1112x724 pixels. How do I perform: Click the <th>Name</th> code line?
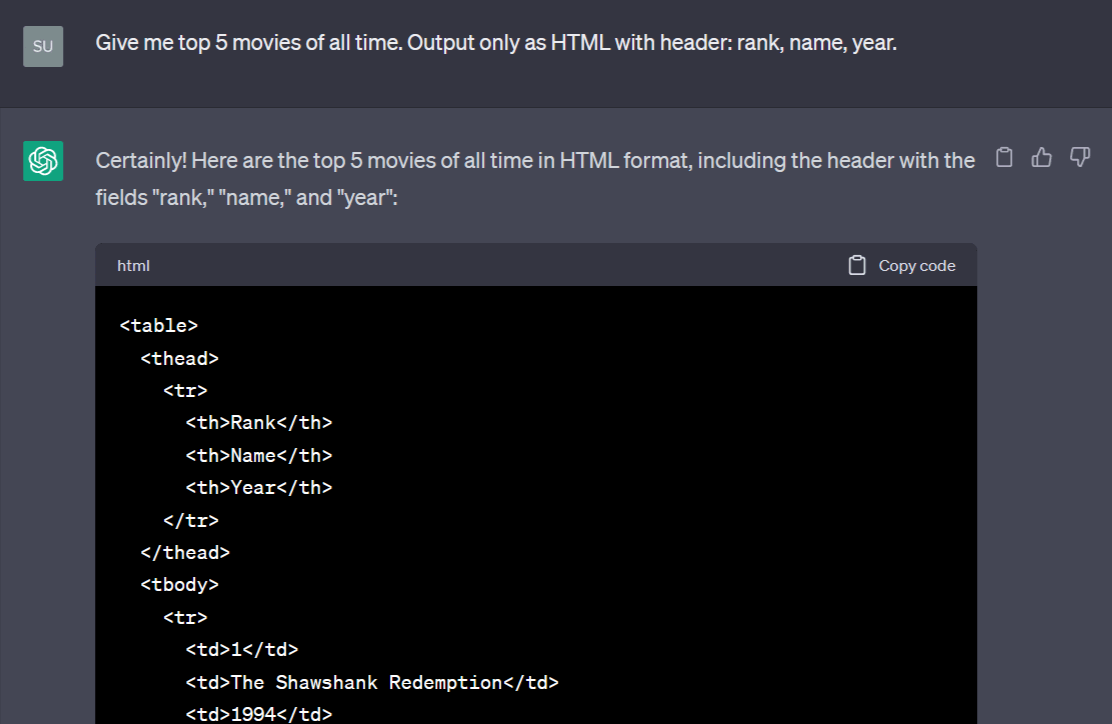259,455
